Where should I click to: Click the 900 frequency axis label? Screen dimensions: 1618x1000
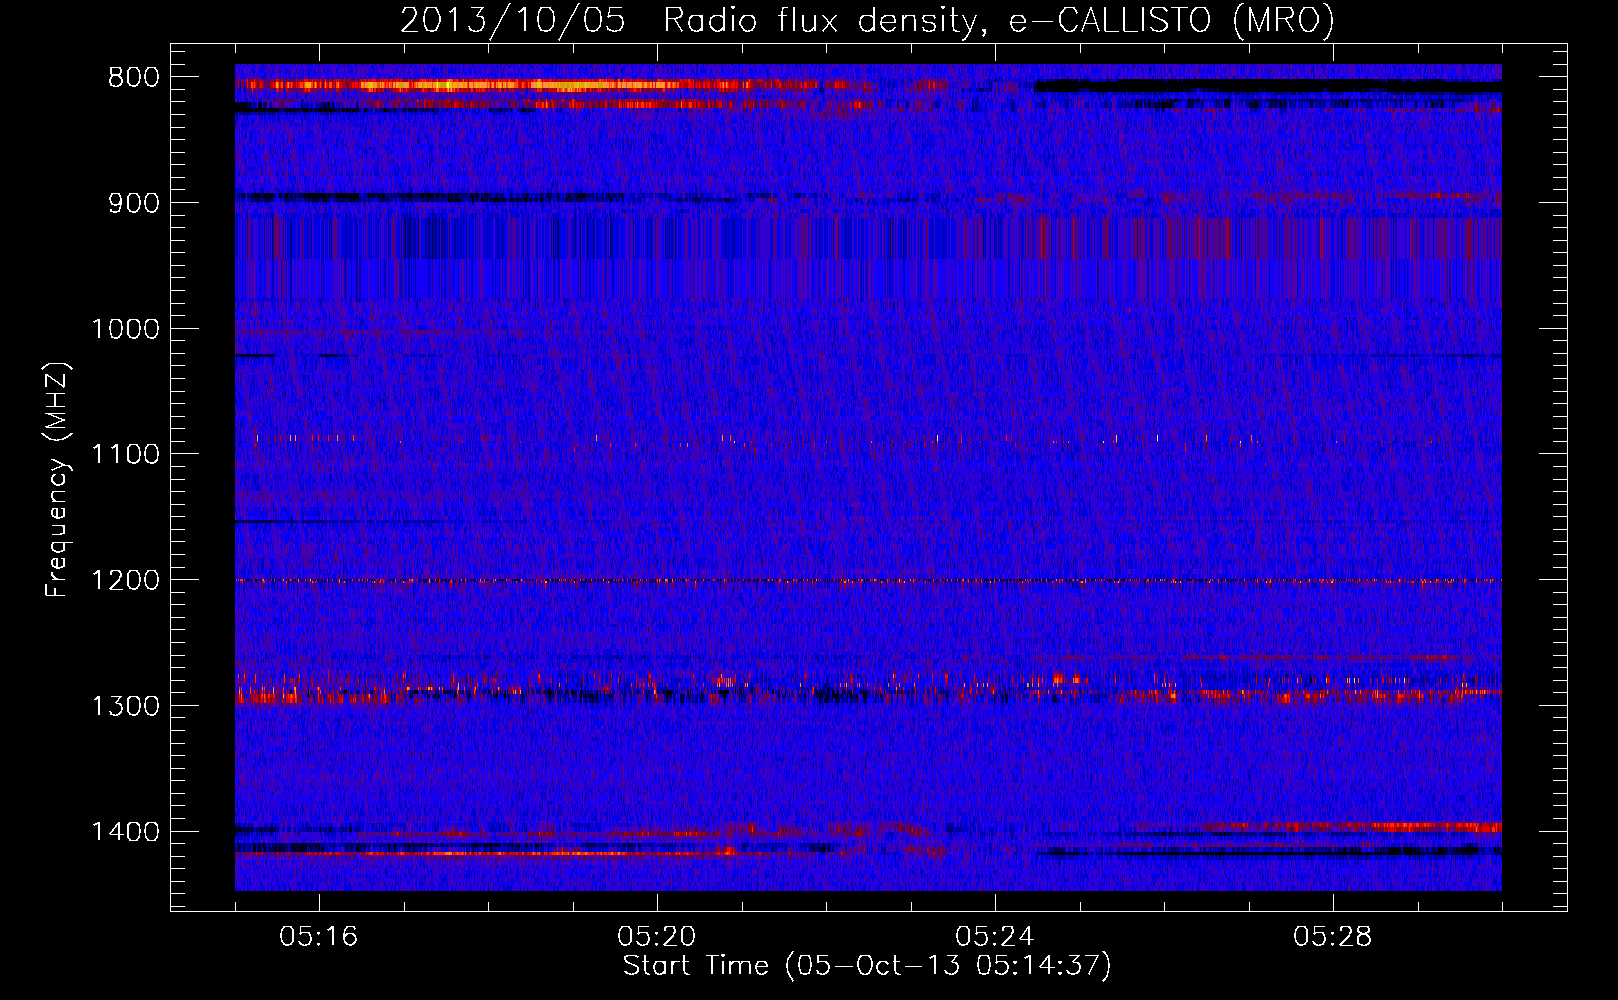coord(133,203)
